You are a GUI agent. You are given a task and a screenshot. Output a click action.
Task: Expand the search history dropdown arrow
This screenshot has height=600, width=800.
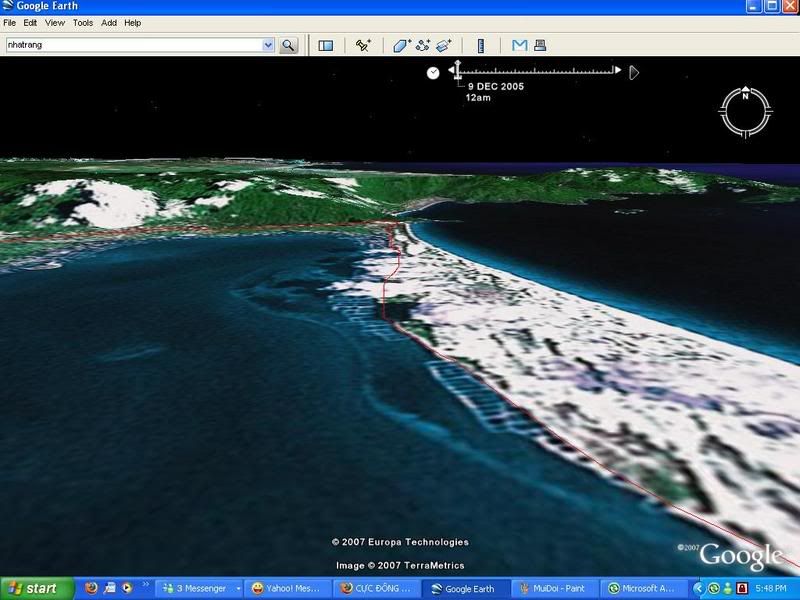[x=268, y=45]
